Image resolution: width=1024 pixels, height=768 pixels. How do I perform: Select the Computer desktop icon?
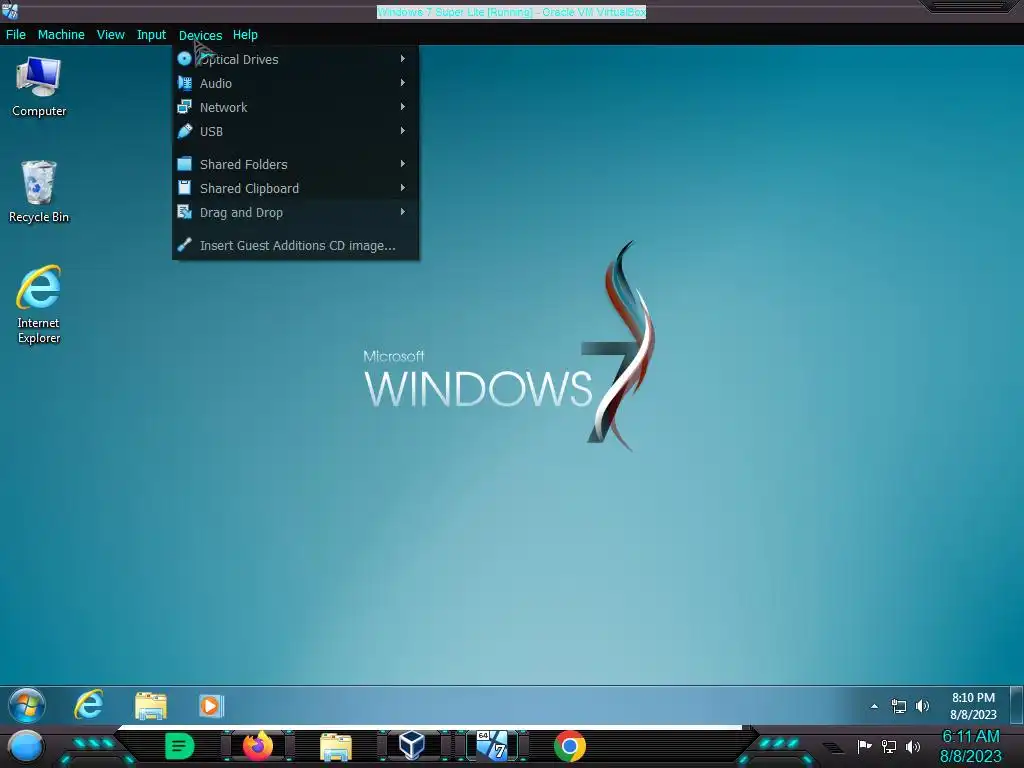39,86
